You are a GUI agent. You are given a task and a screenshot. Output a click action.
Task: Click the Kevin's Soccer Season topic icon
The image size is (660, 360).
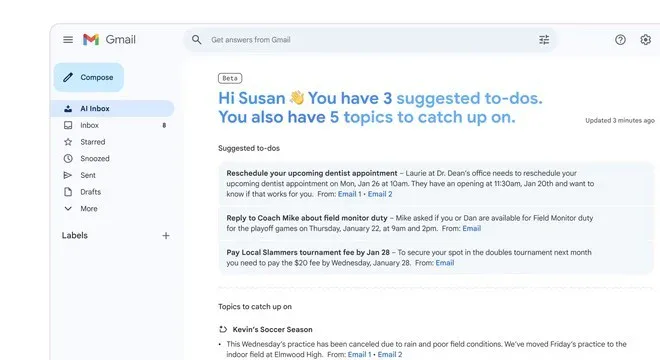tap(223, 329)
